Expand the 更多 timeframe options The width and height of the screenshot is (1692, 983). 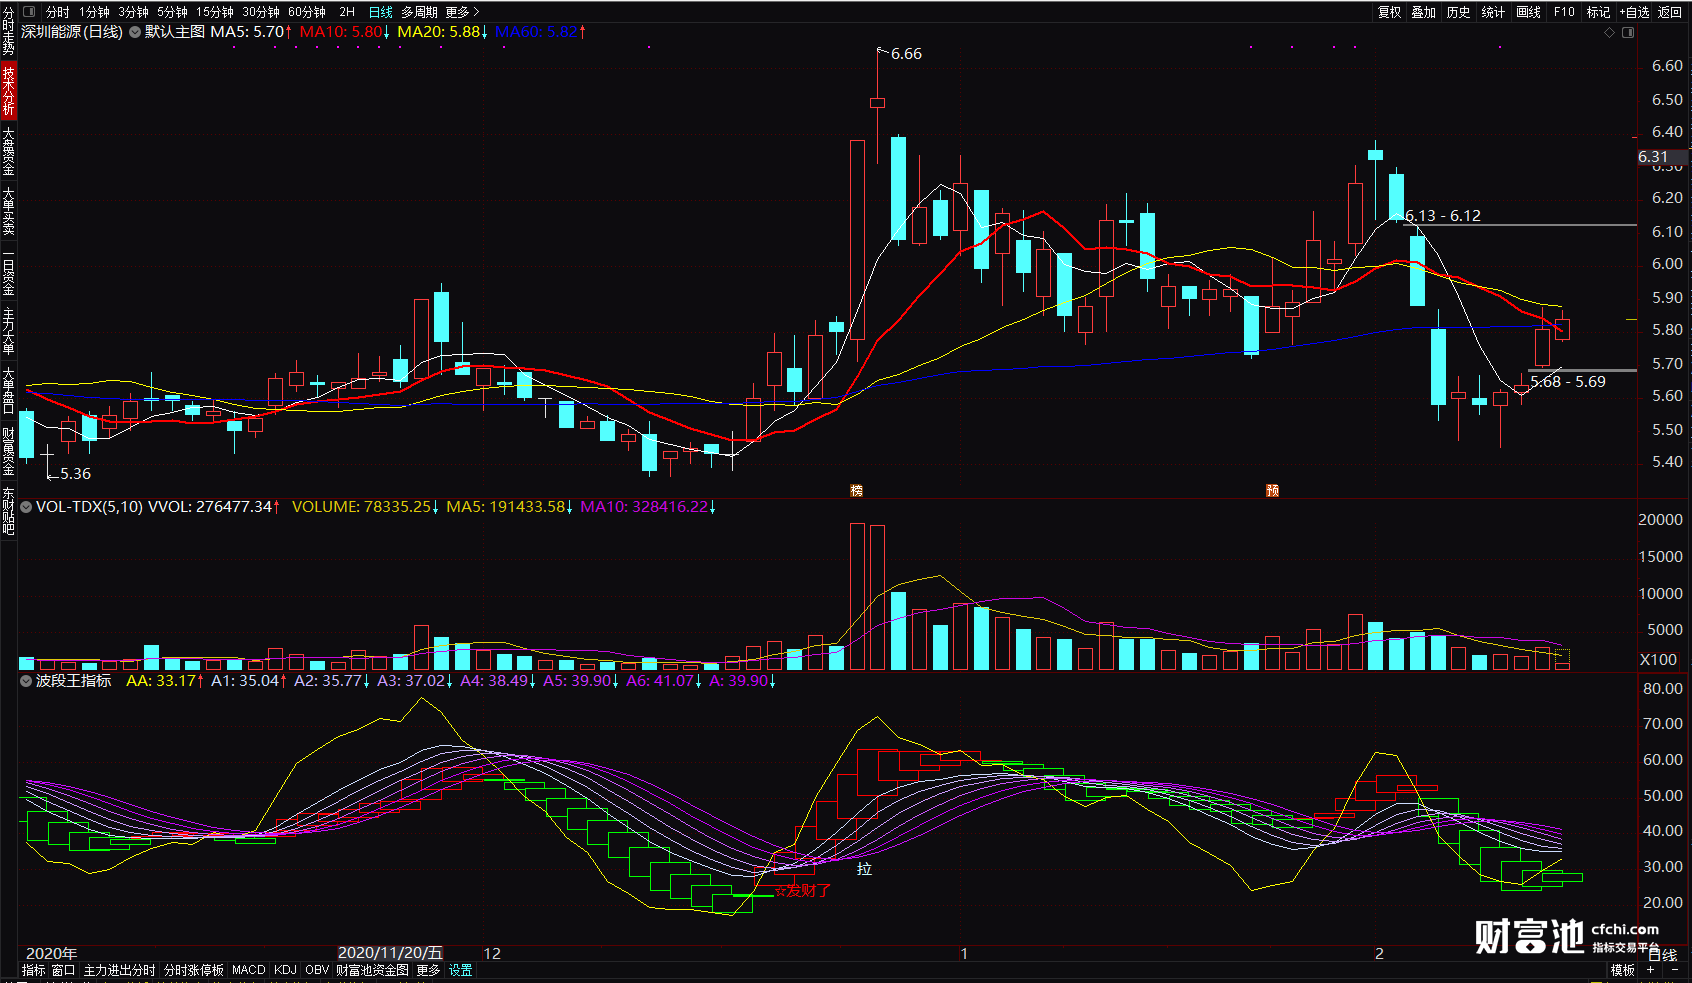tap(463, 12)
